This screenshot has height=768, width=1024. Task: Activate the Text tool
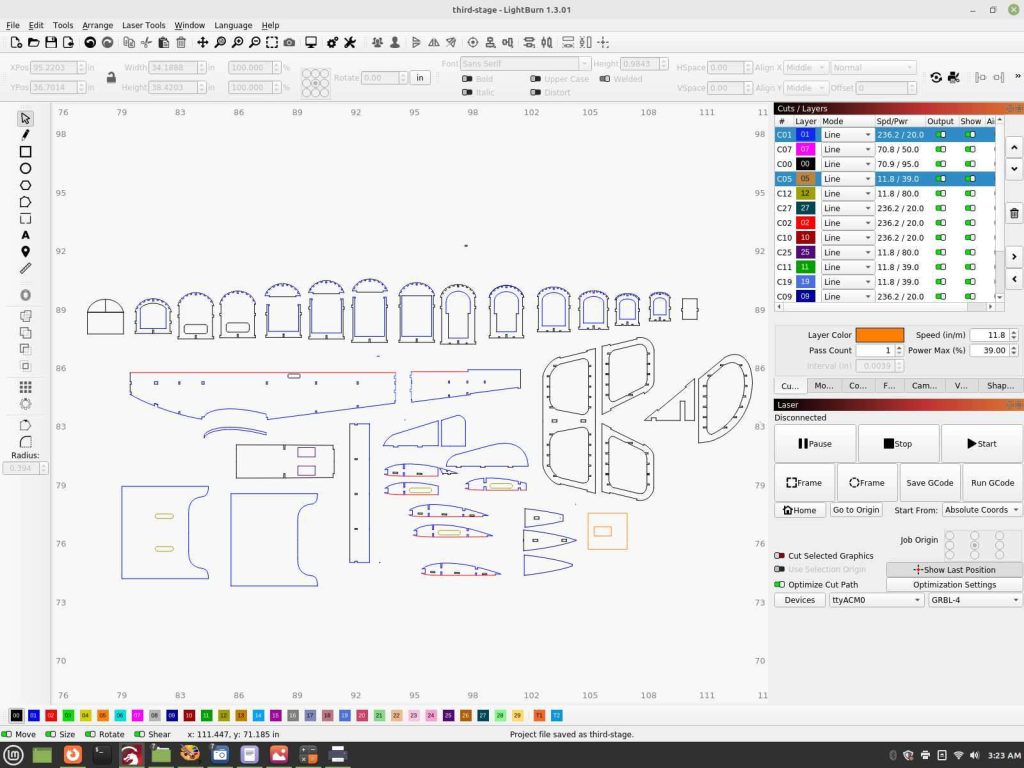(26, 235)
